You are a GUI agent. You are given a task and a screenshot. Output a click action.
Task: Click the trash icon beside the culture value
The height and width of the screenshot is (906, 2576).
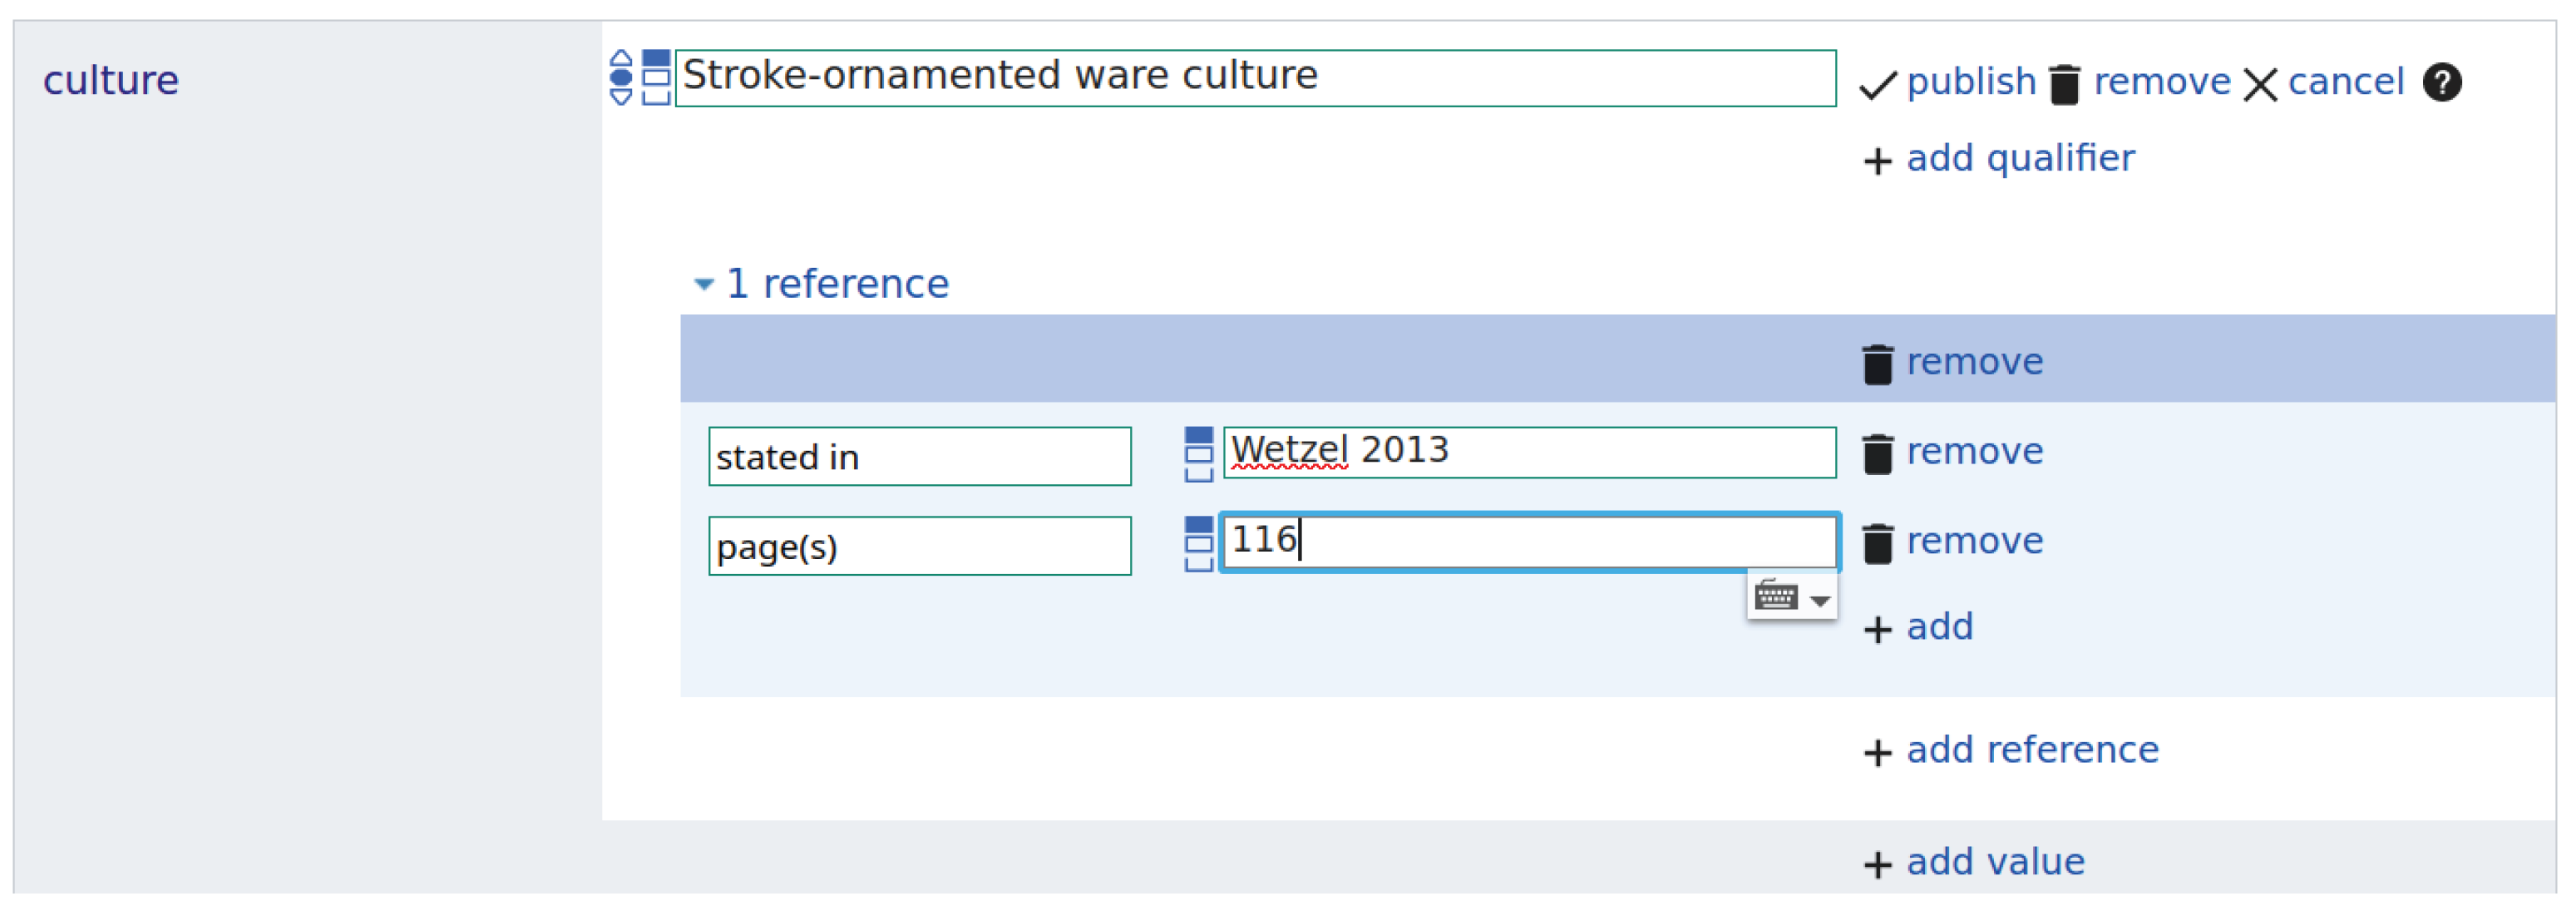pos(2064,84)
